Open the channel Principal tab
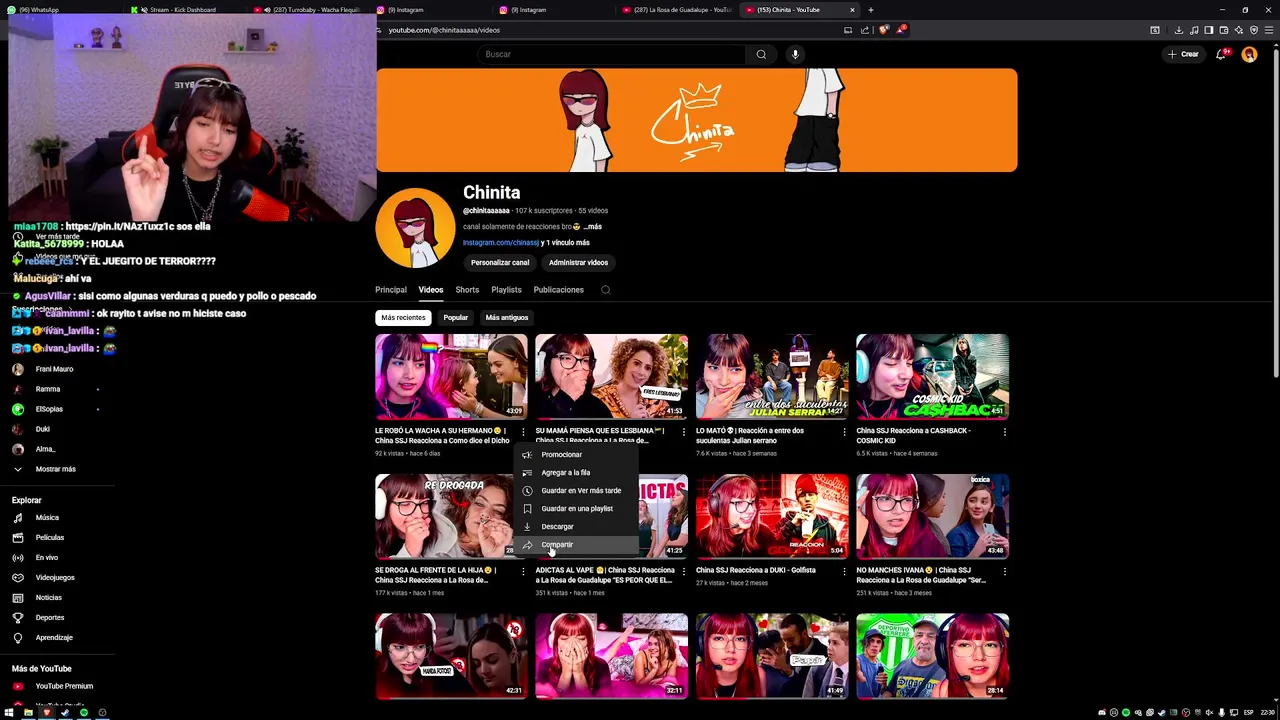This screenshot has width=1280, height=720. tap(391, 290)
